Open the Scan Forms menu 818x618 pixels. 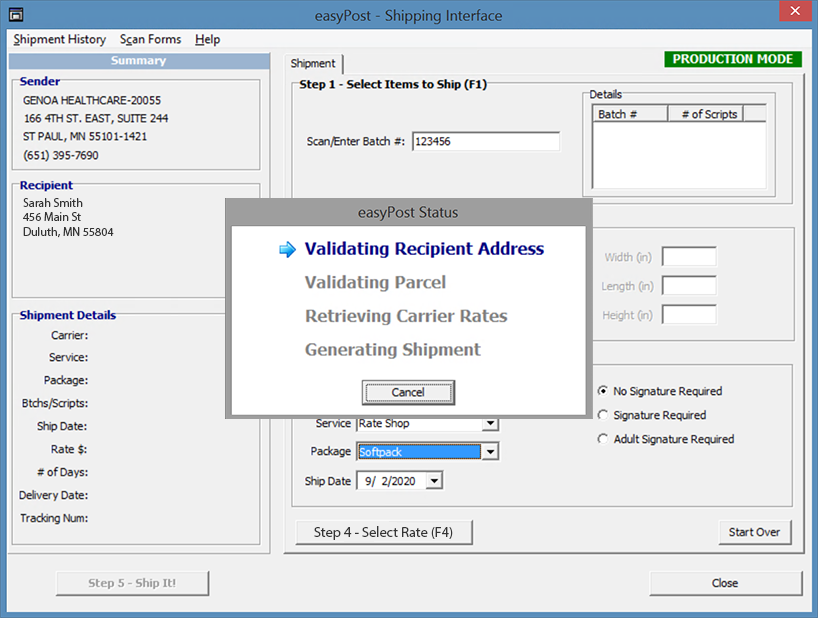tap(150, 39)
